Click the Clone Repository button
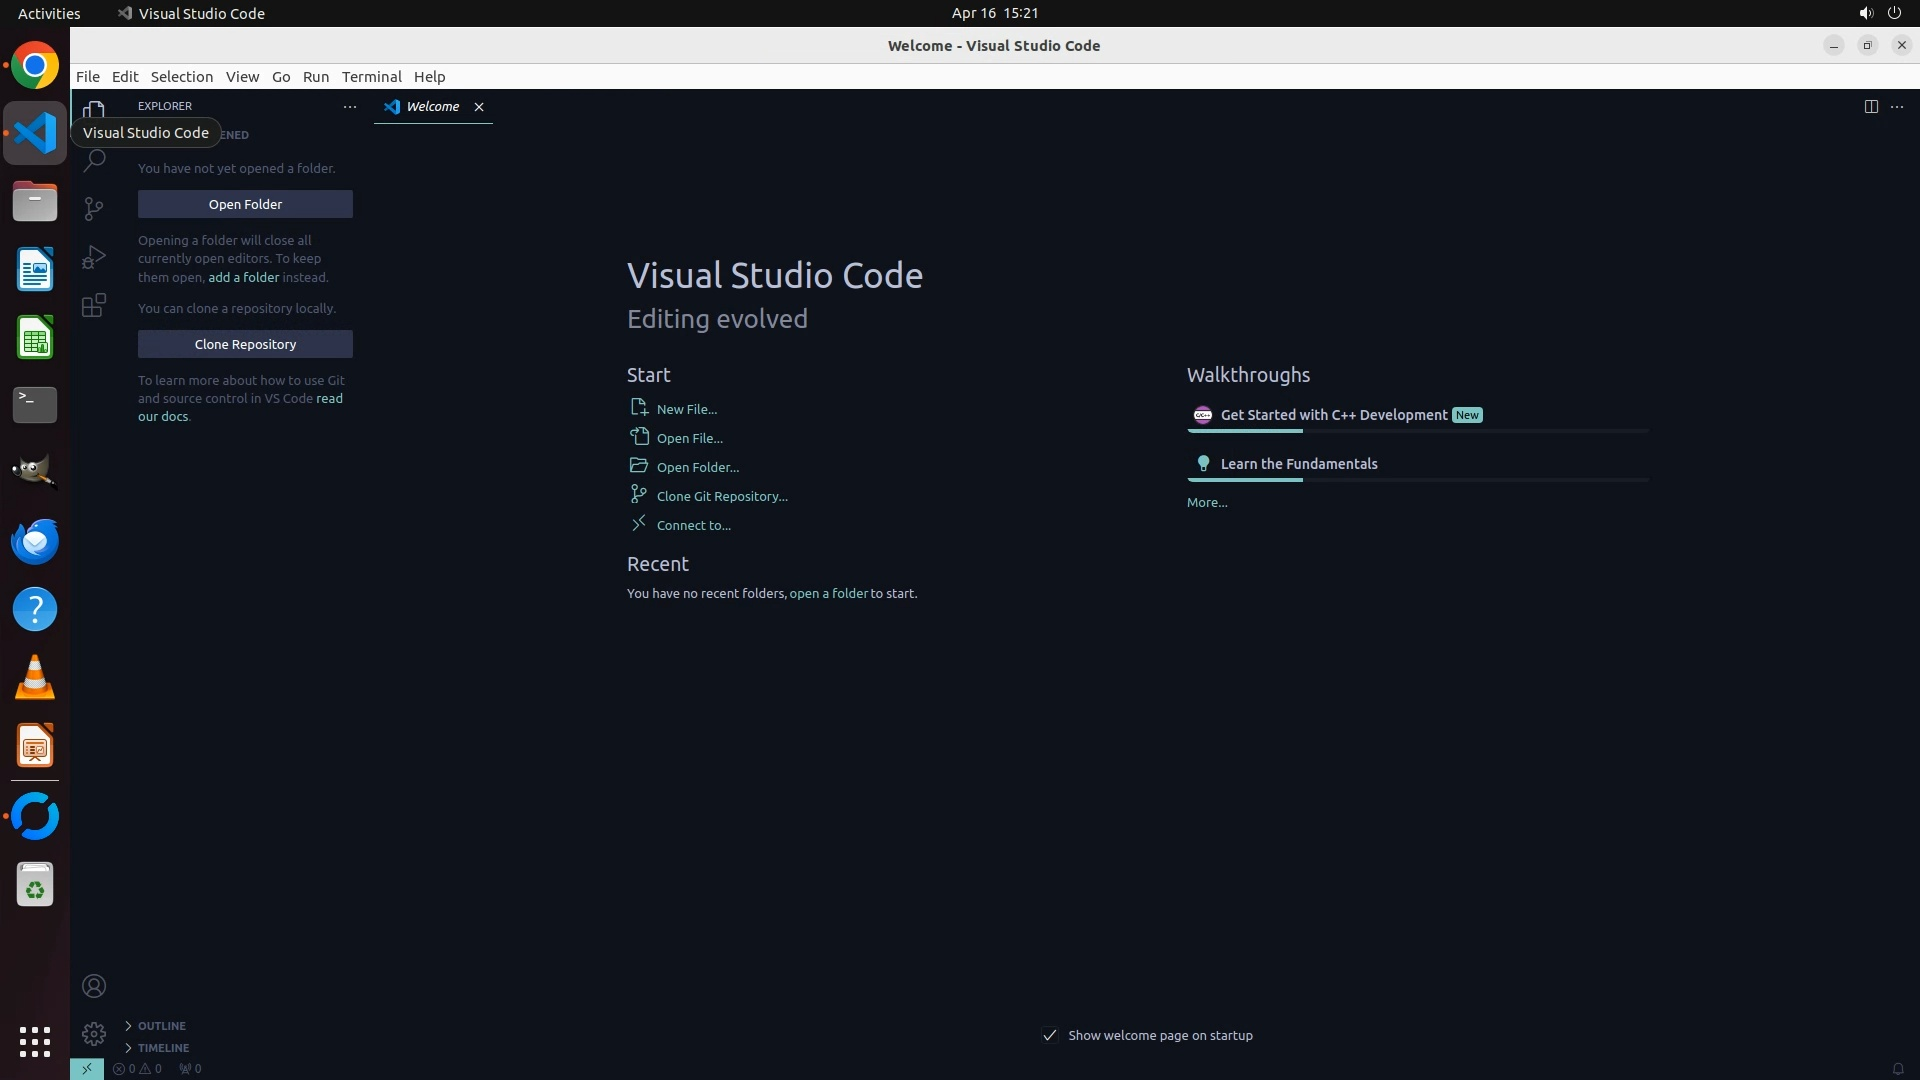The height and width of the screenshot is (1080, 1920). (245, 344)
